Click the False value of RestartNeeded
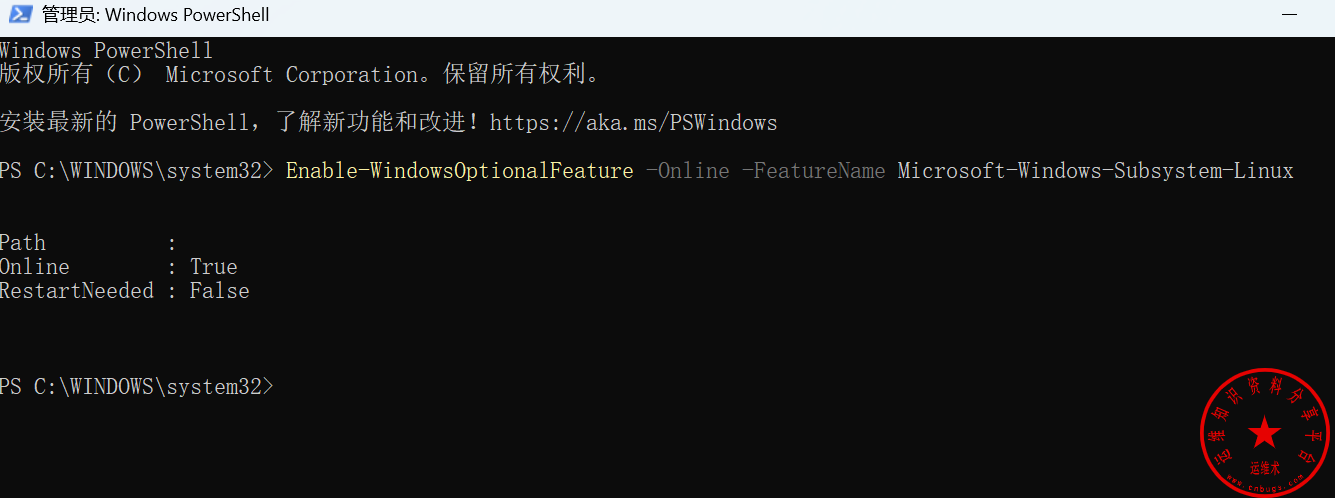The image size is (1335, 498). click(219, 291)
